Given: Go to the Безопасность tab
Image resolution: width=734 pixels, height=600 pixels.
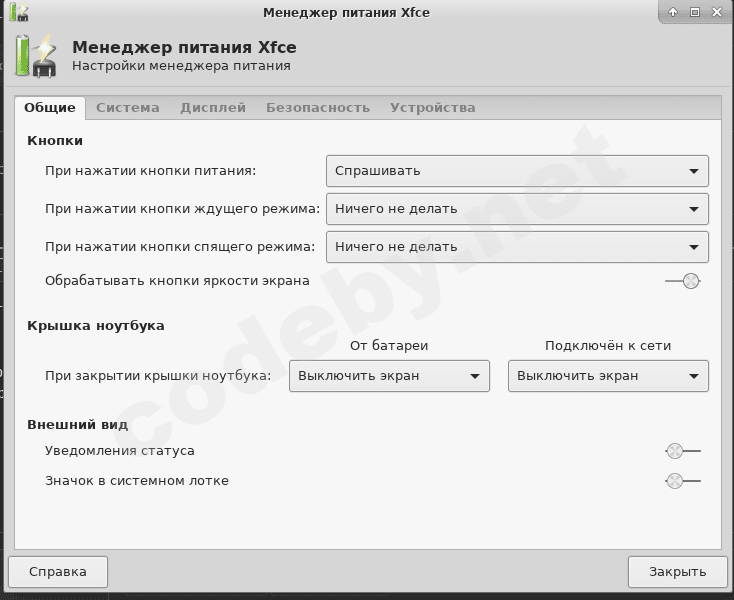Looking at the screenshot, I should pyautogui.click(x=318, y=108).
